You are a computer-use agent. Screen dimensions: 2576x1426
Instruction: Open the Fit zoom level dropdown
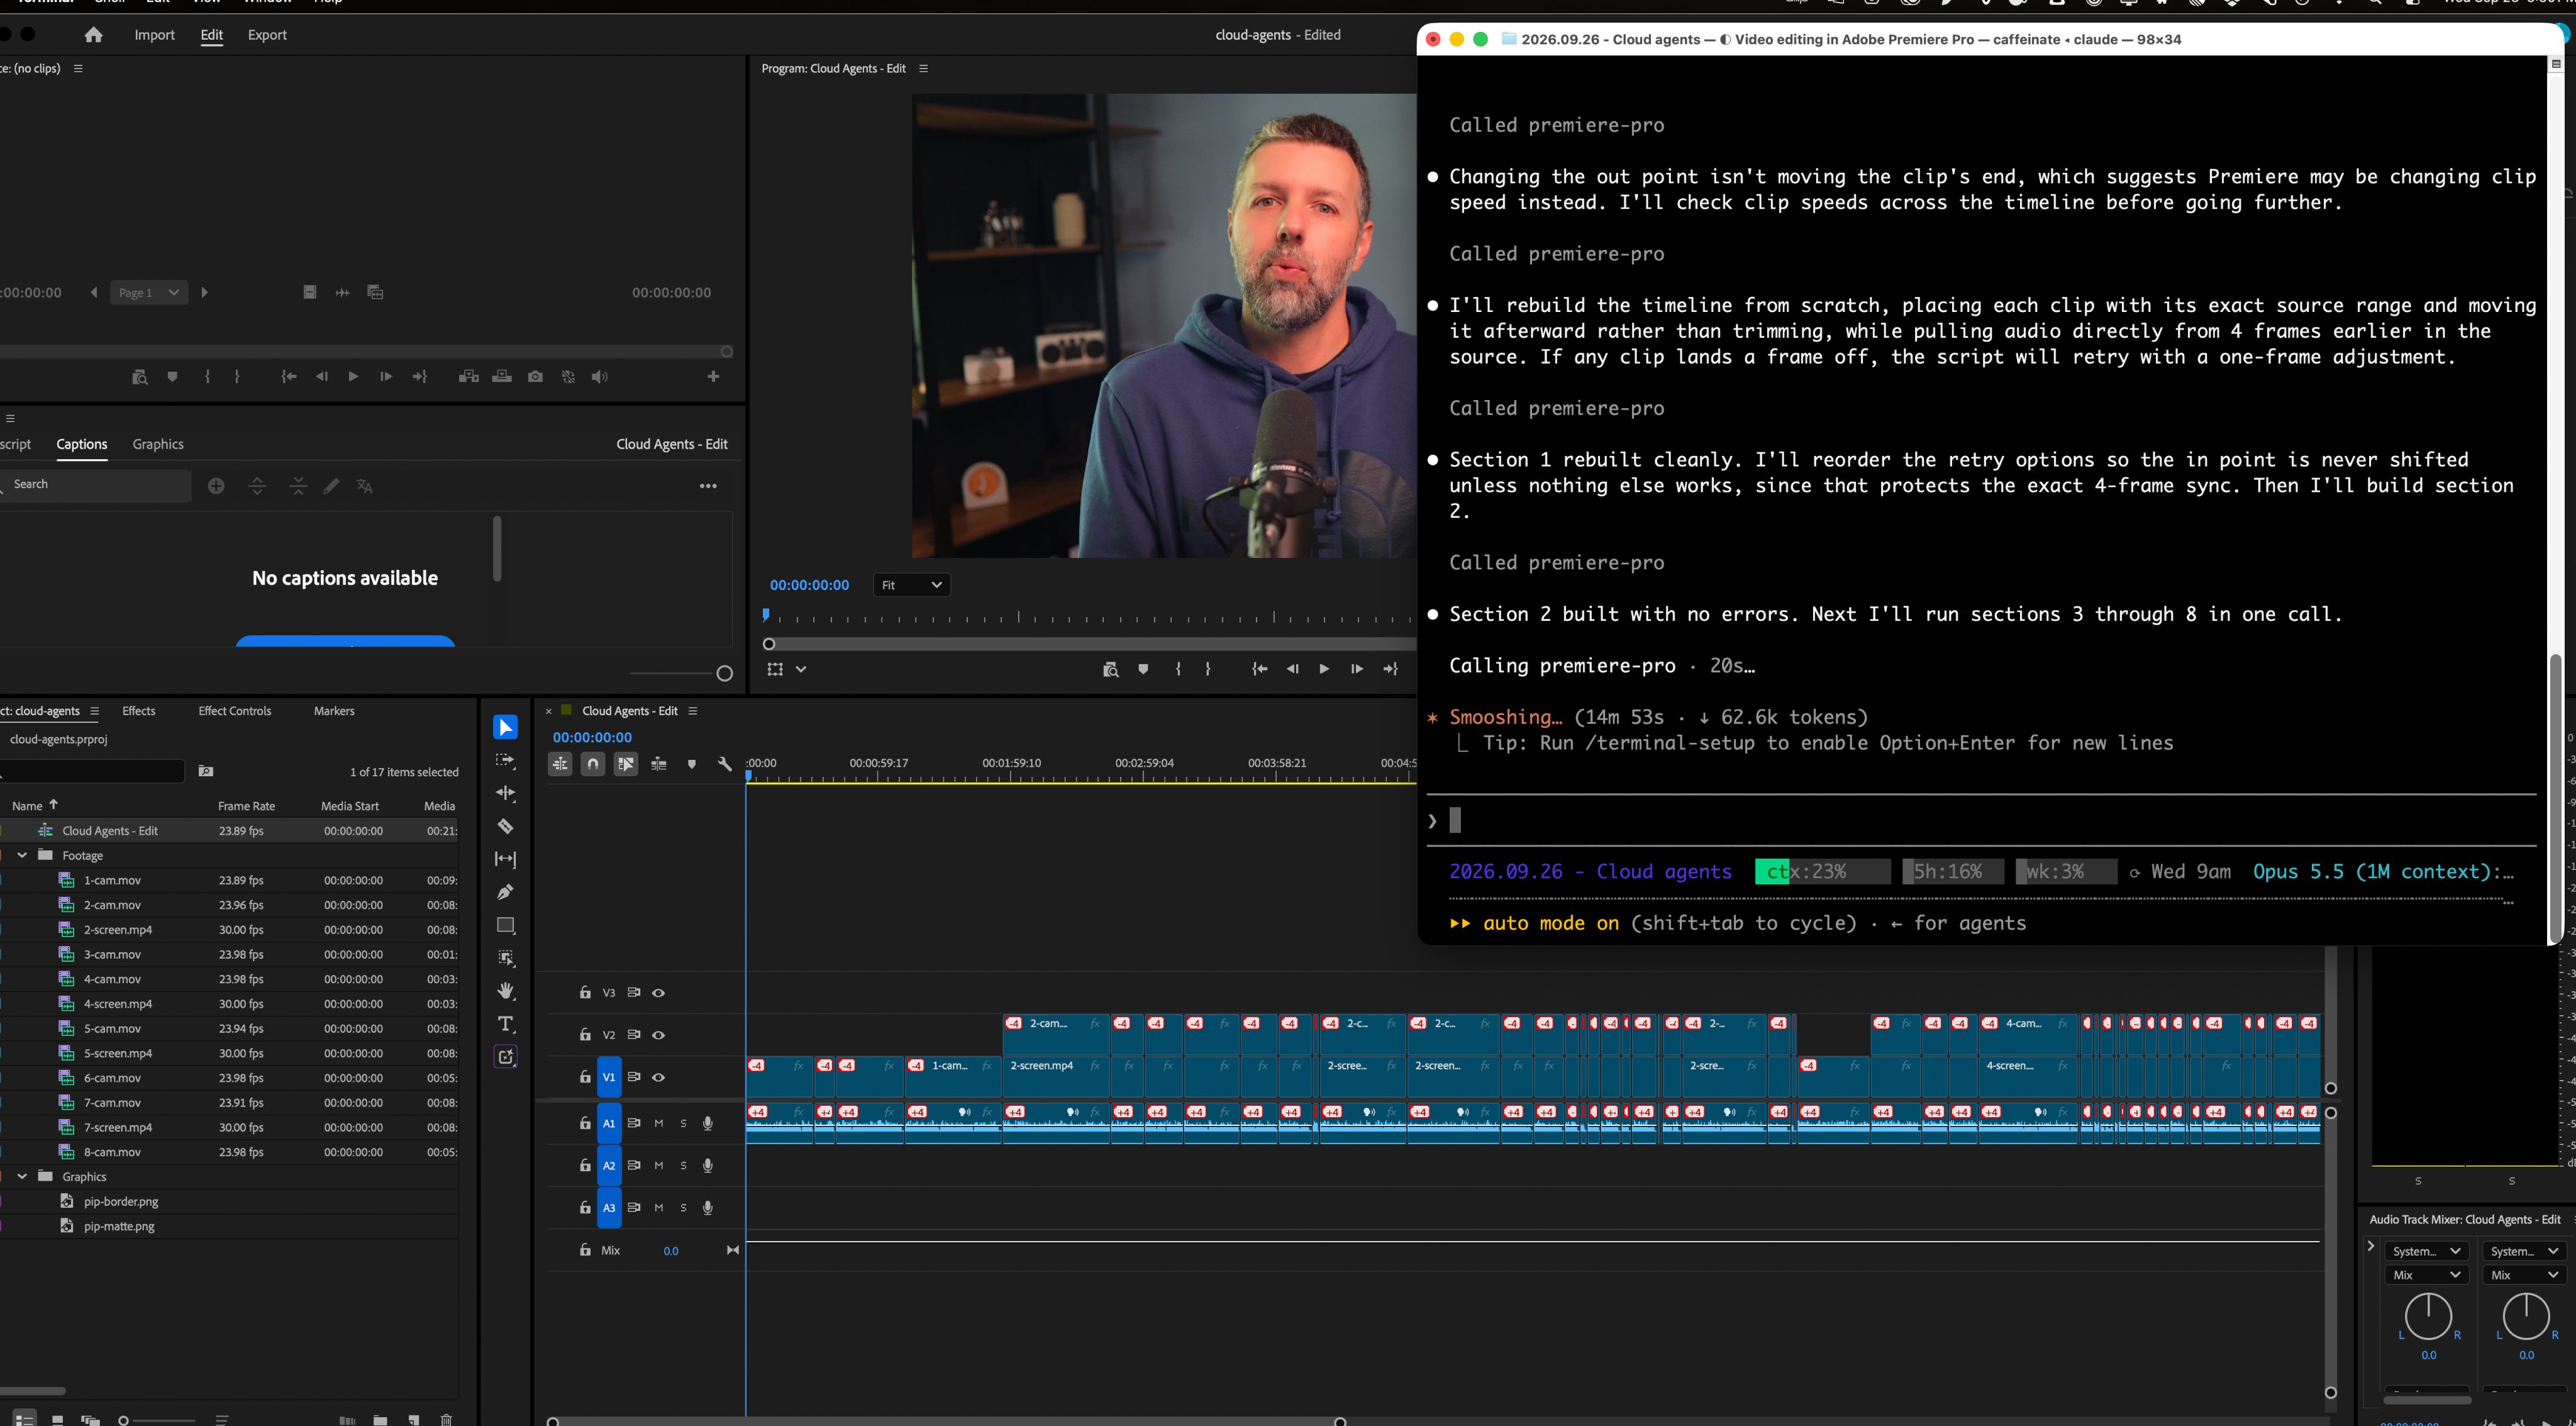911,585
